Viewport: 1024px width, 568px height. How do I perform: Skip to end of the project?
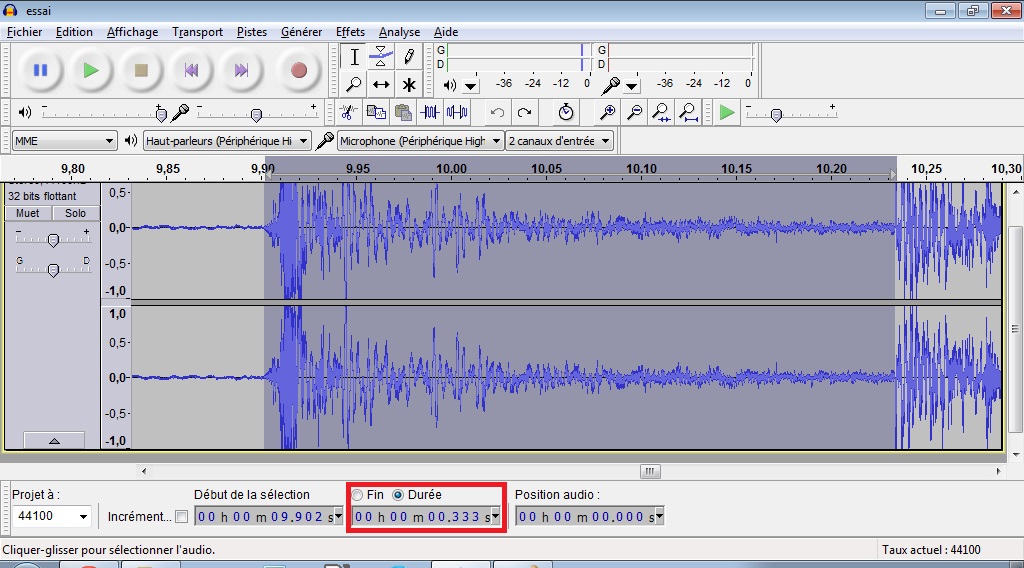[x=242, y=70]
